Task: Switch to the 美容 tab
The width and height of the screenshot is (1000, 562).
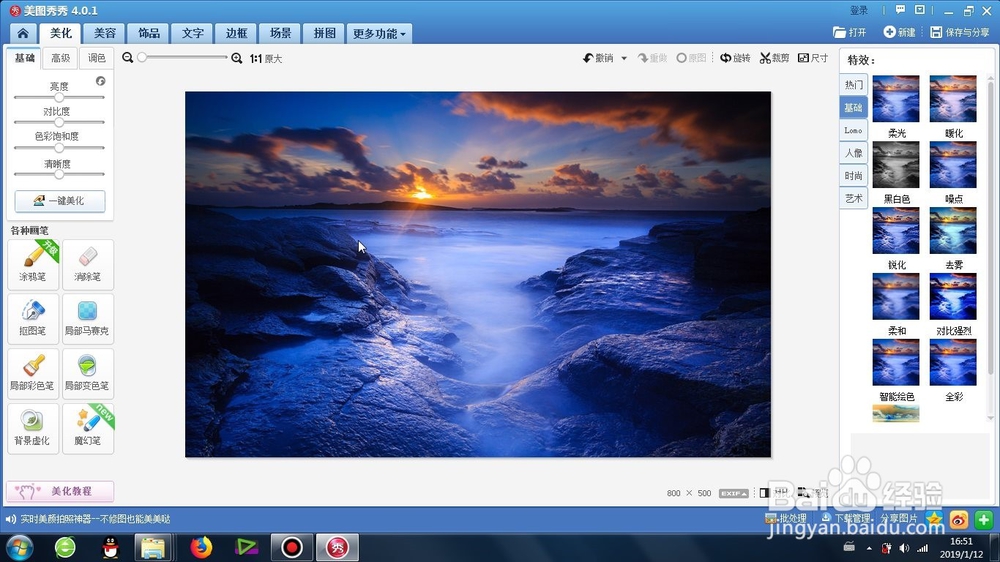Action: pyautogui.click(x=105, y=33)
